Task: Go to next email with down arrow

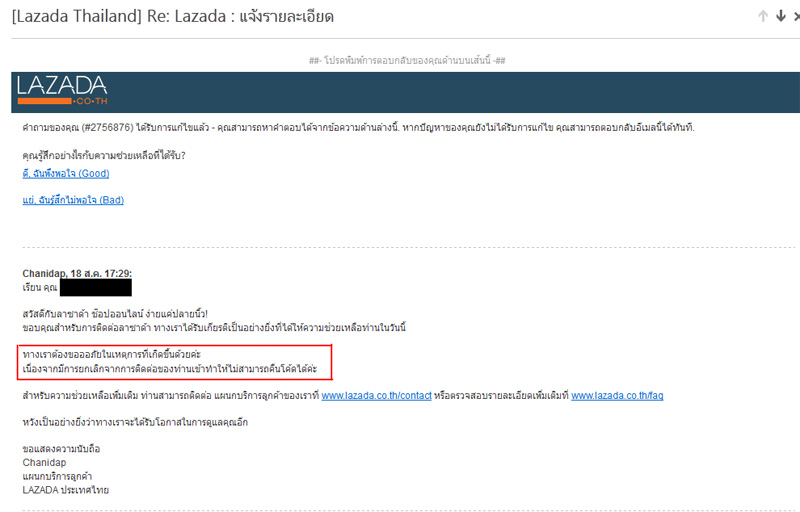Action: tap(781, 16)
